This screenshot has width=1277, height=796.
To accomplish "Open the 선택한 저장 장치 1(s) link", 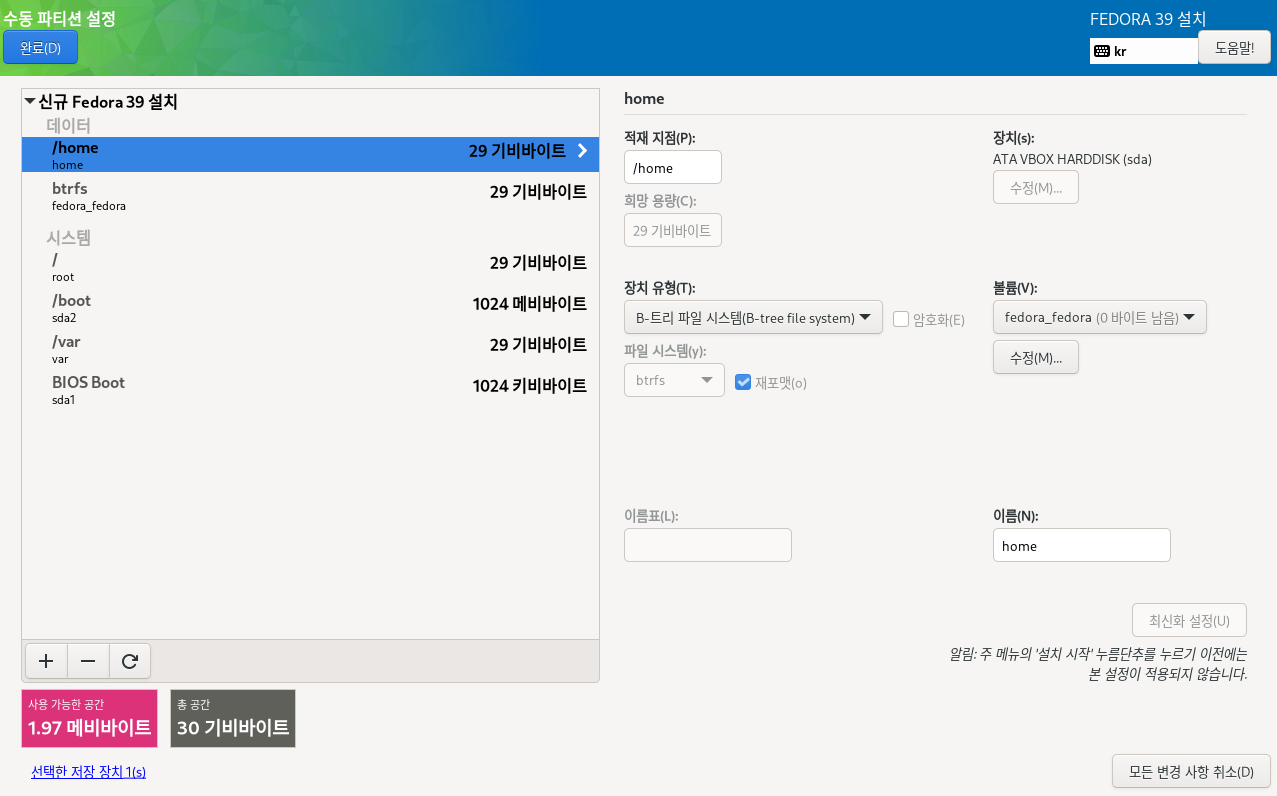I will pyautogui.click(x=89, y=772).
